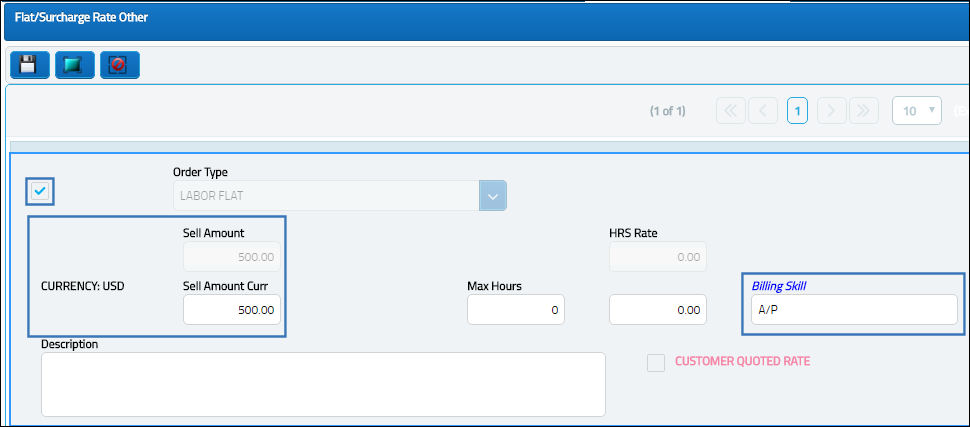Click the Sell Amount Curr field
This screenshot has width=970, height=427.
(232, 309)
